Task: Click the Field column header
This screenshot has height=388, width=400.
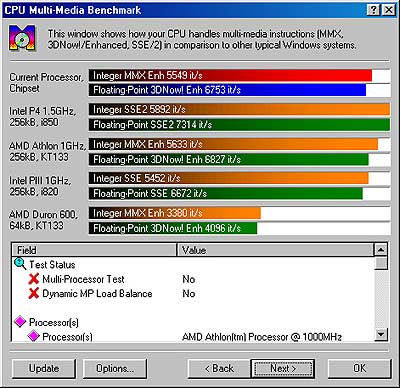Action: pos(94,250)
